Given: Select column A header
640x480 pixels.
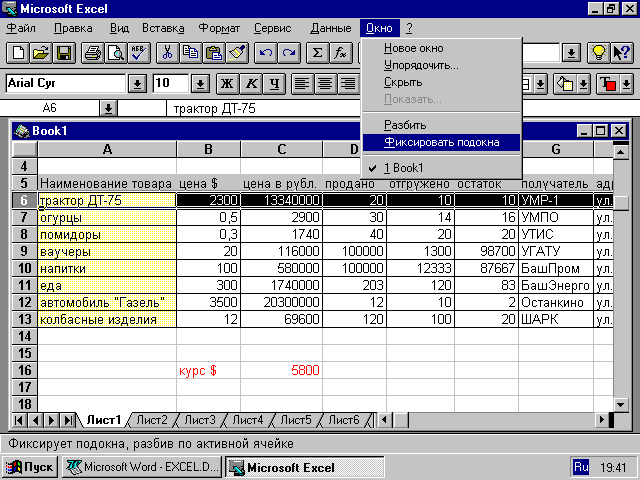Looking at the screenshot, I should click(x=107, y=149).
